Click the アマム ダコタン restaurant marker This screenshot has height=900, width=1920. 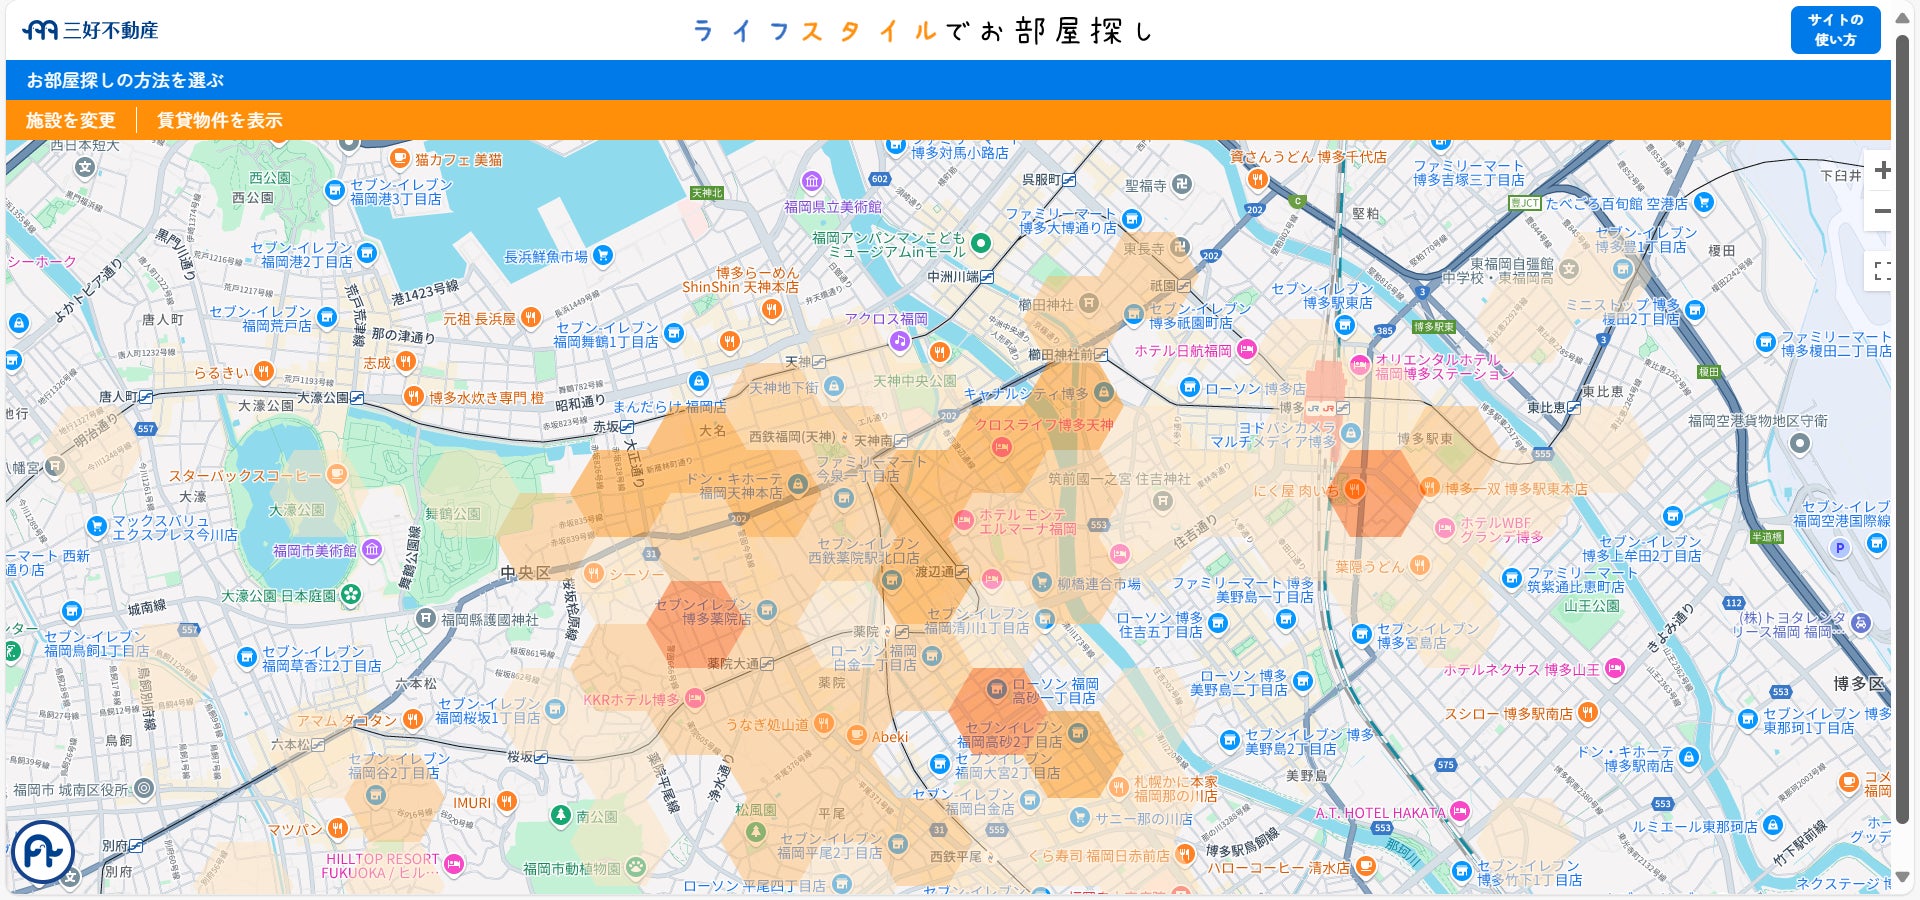(412, 719)
